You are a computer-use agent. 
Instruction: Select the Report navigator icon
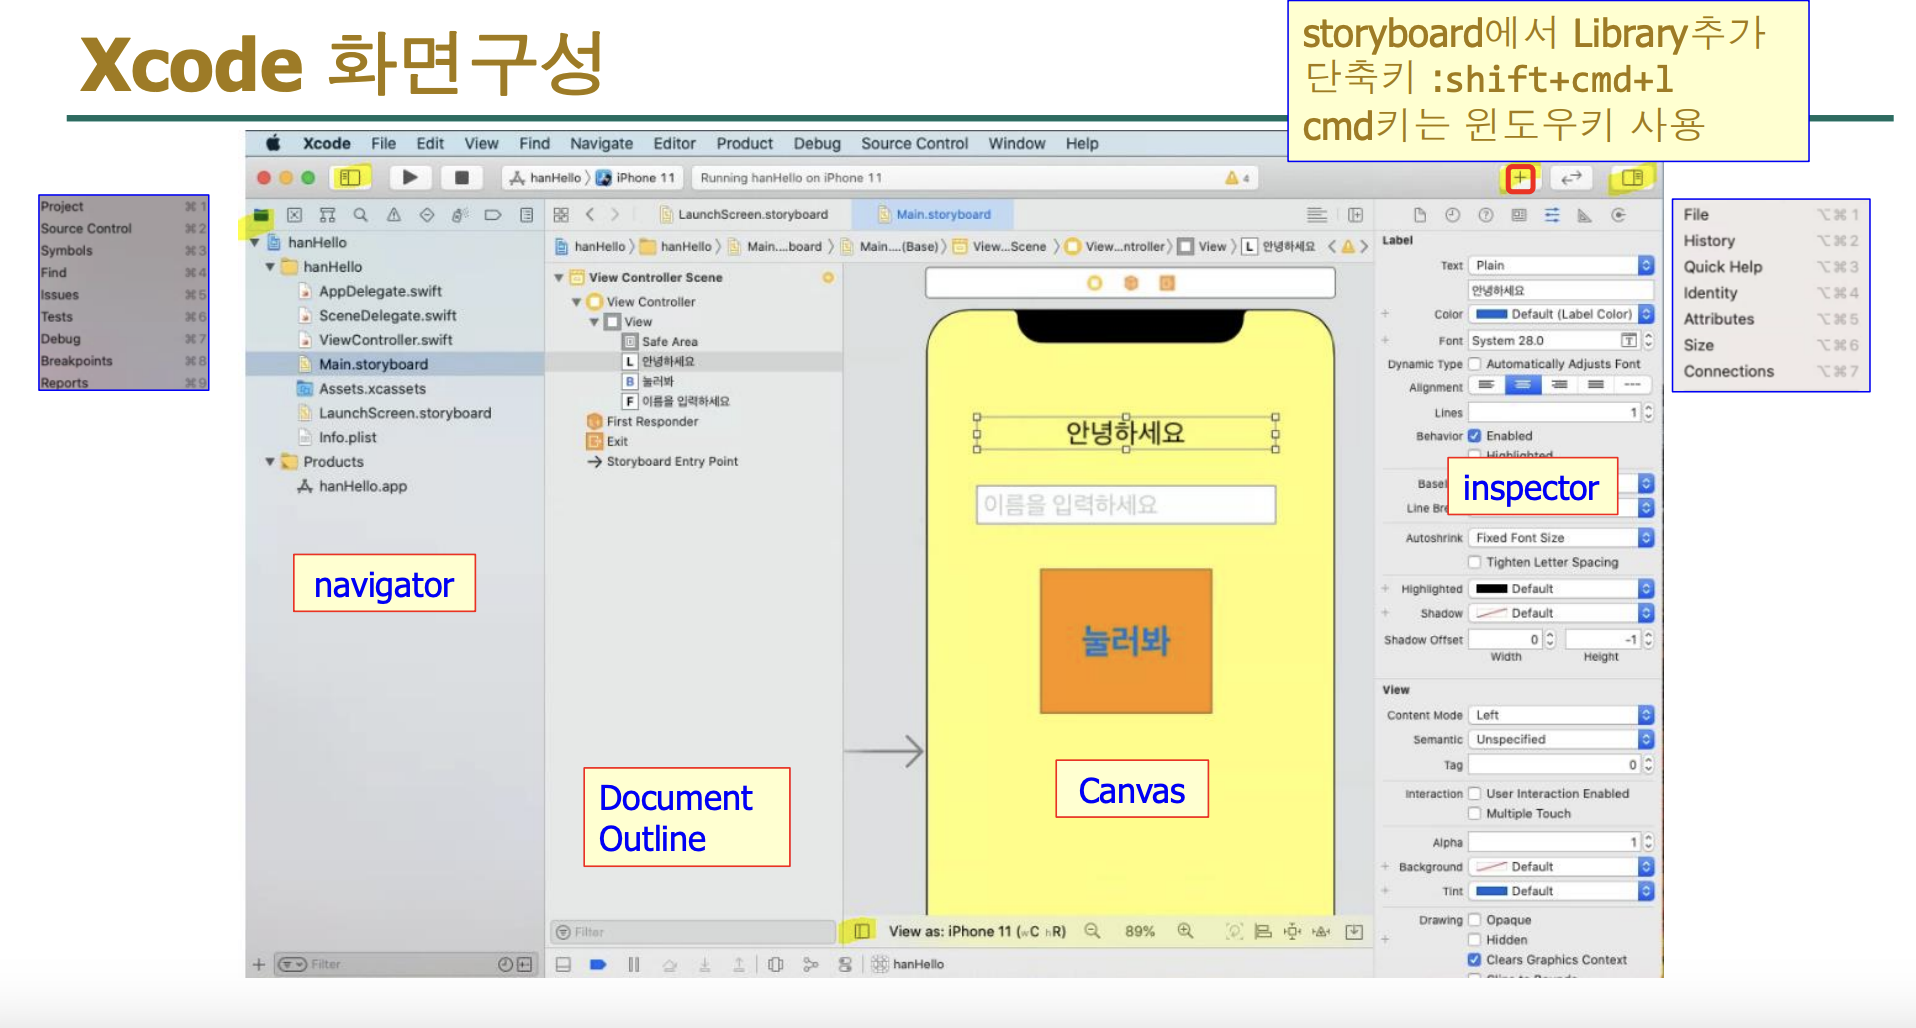[527, 215]
